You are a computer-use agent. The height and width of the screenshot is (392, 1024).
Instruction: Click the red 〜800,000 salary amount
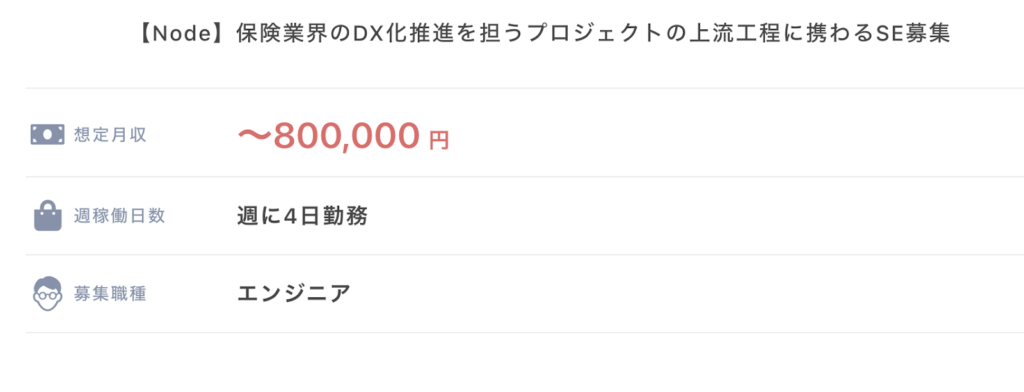(328, 136)
